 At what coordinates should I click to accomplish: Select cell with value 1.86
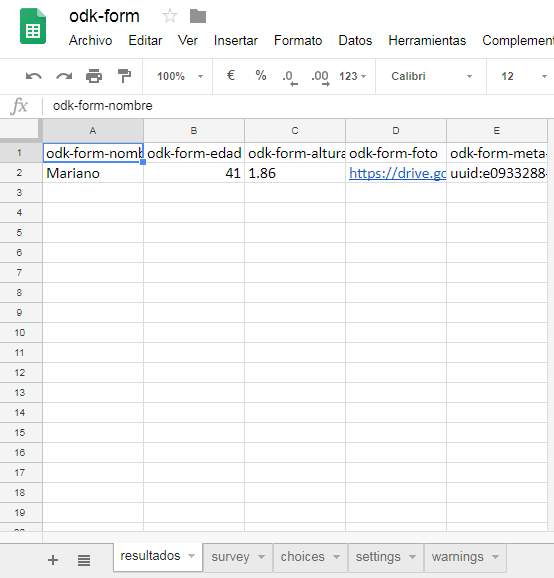295,173
